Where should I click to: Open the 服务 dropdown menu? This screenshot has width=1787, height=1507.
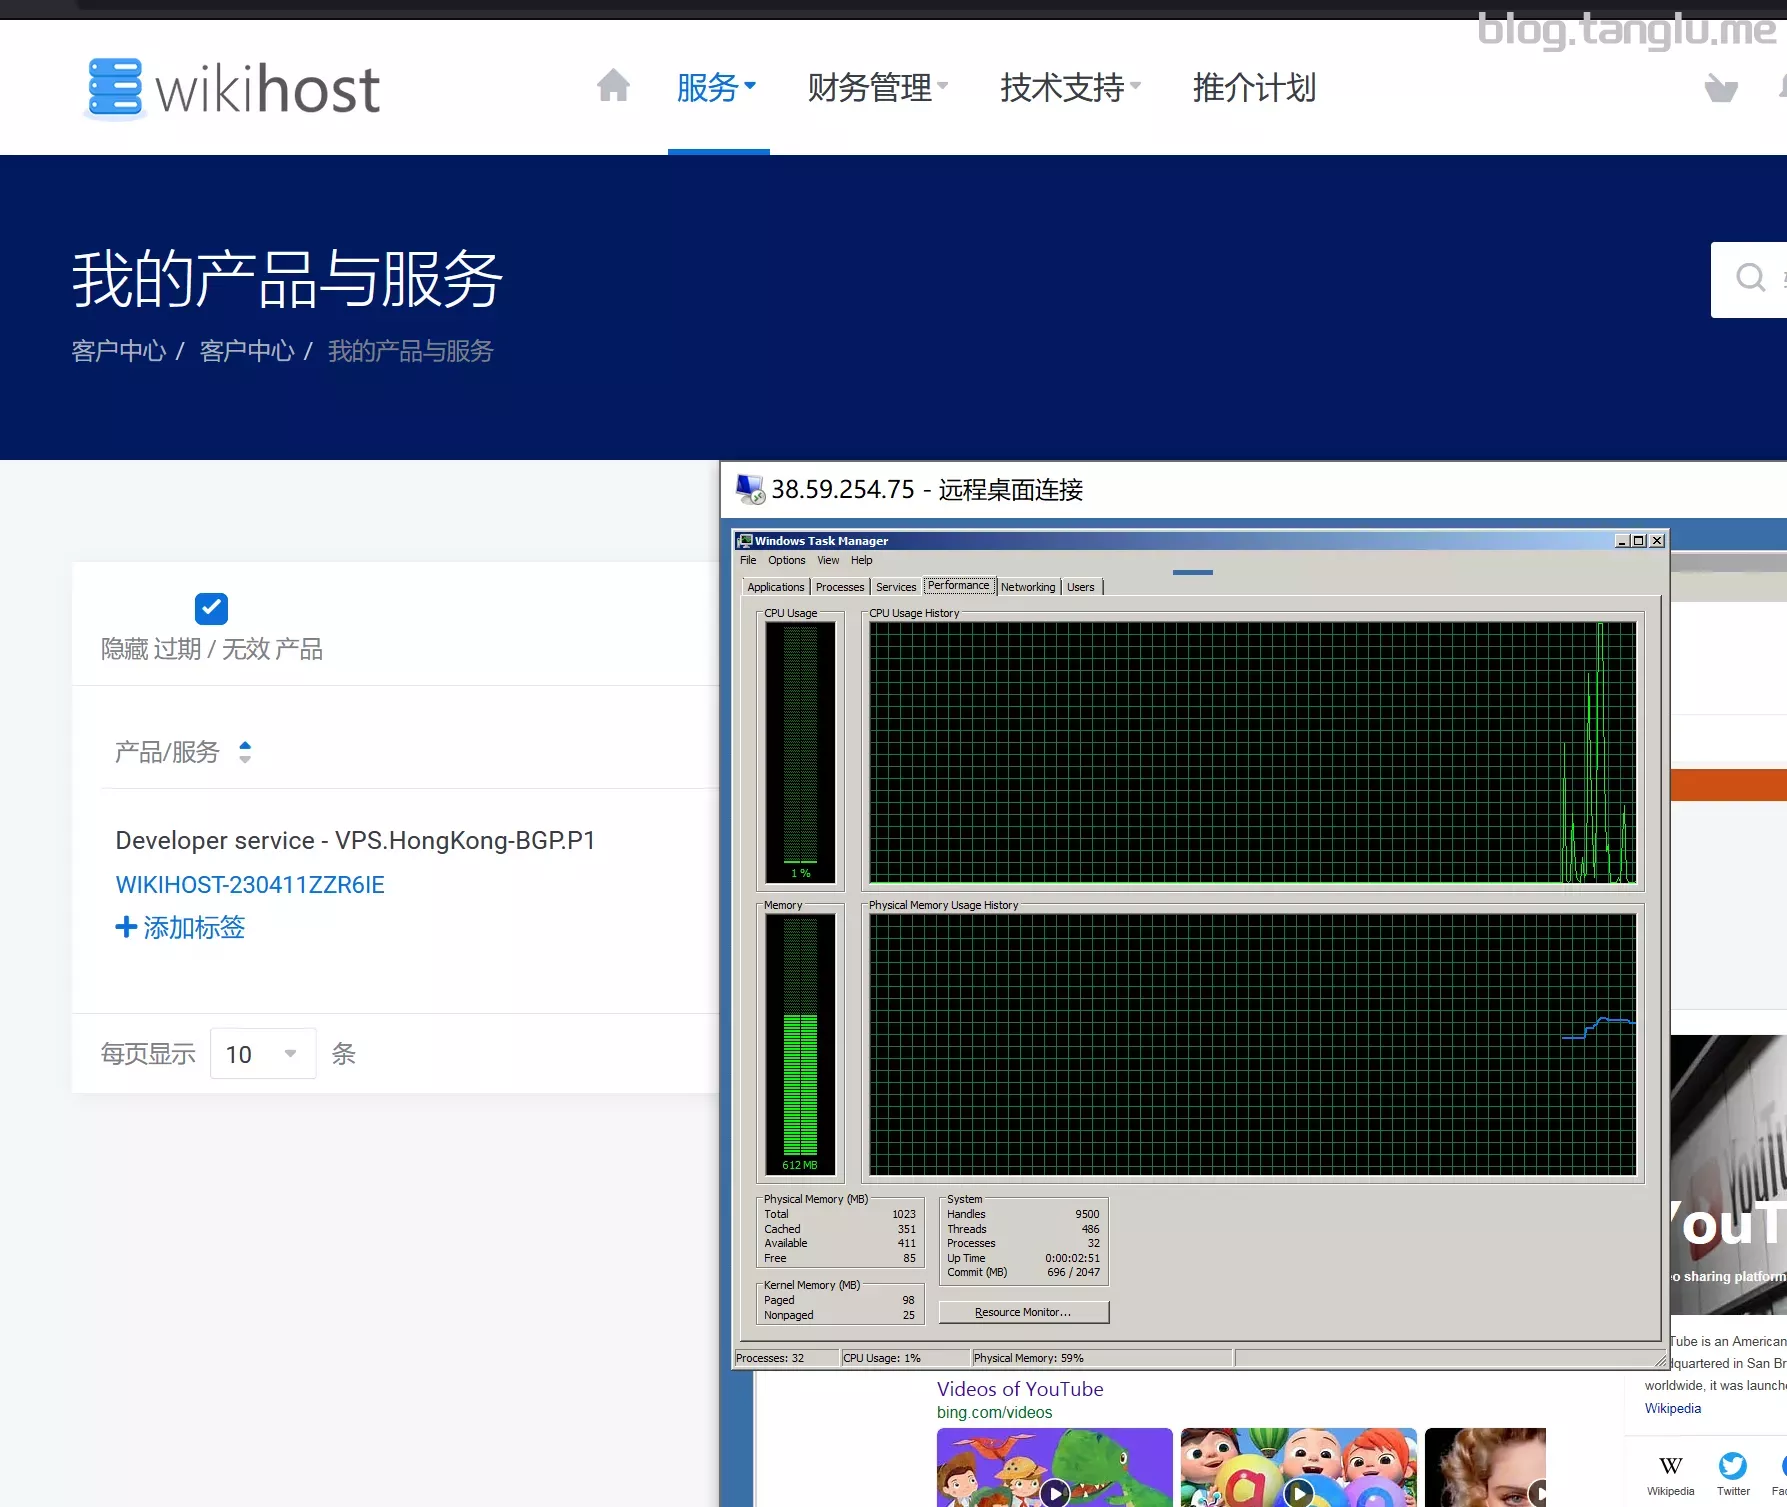(x=716, y=88)
